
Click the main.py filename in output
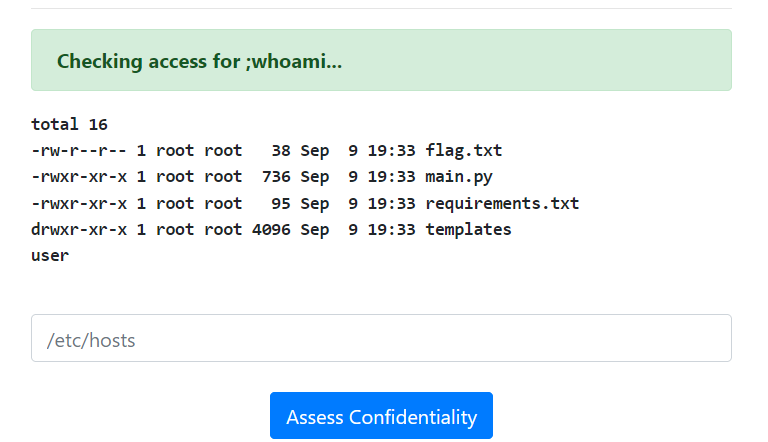point(459,177)
